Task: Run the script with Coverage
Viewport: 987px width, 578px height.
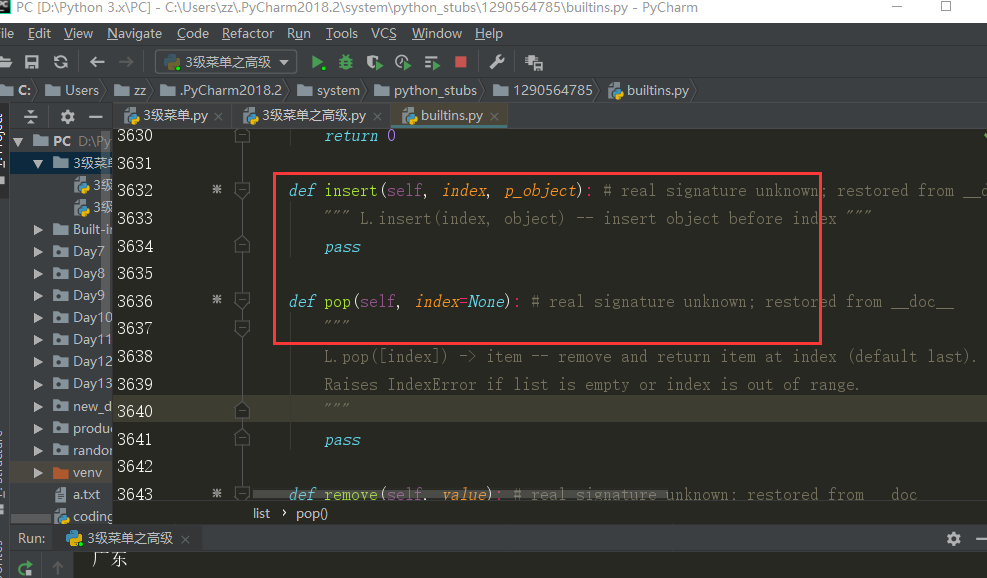Action: tap(375, 61)
